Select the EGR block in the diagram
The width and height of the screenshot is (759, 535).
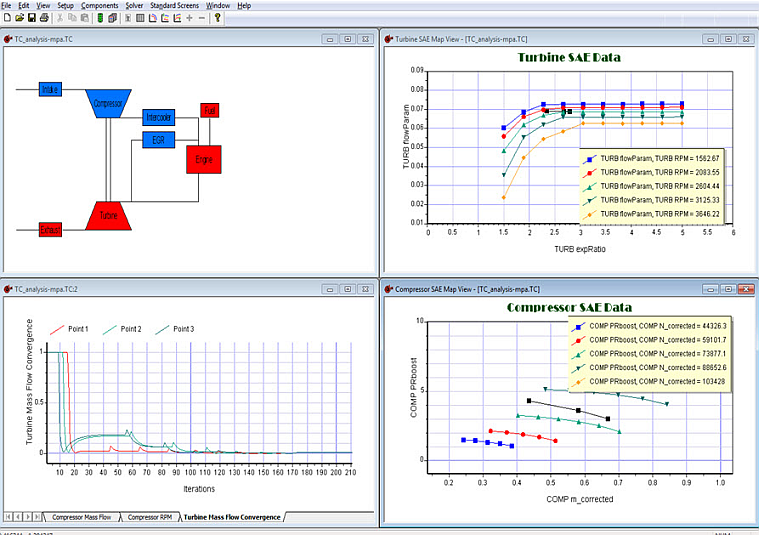coord(158,140)
